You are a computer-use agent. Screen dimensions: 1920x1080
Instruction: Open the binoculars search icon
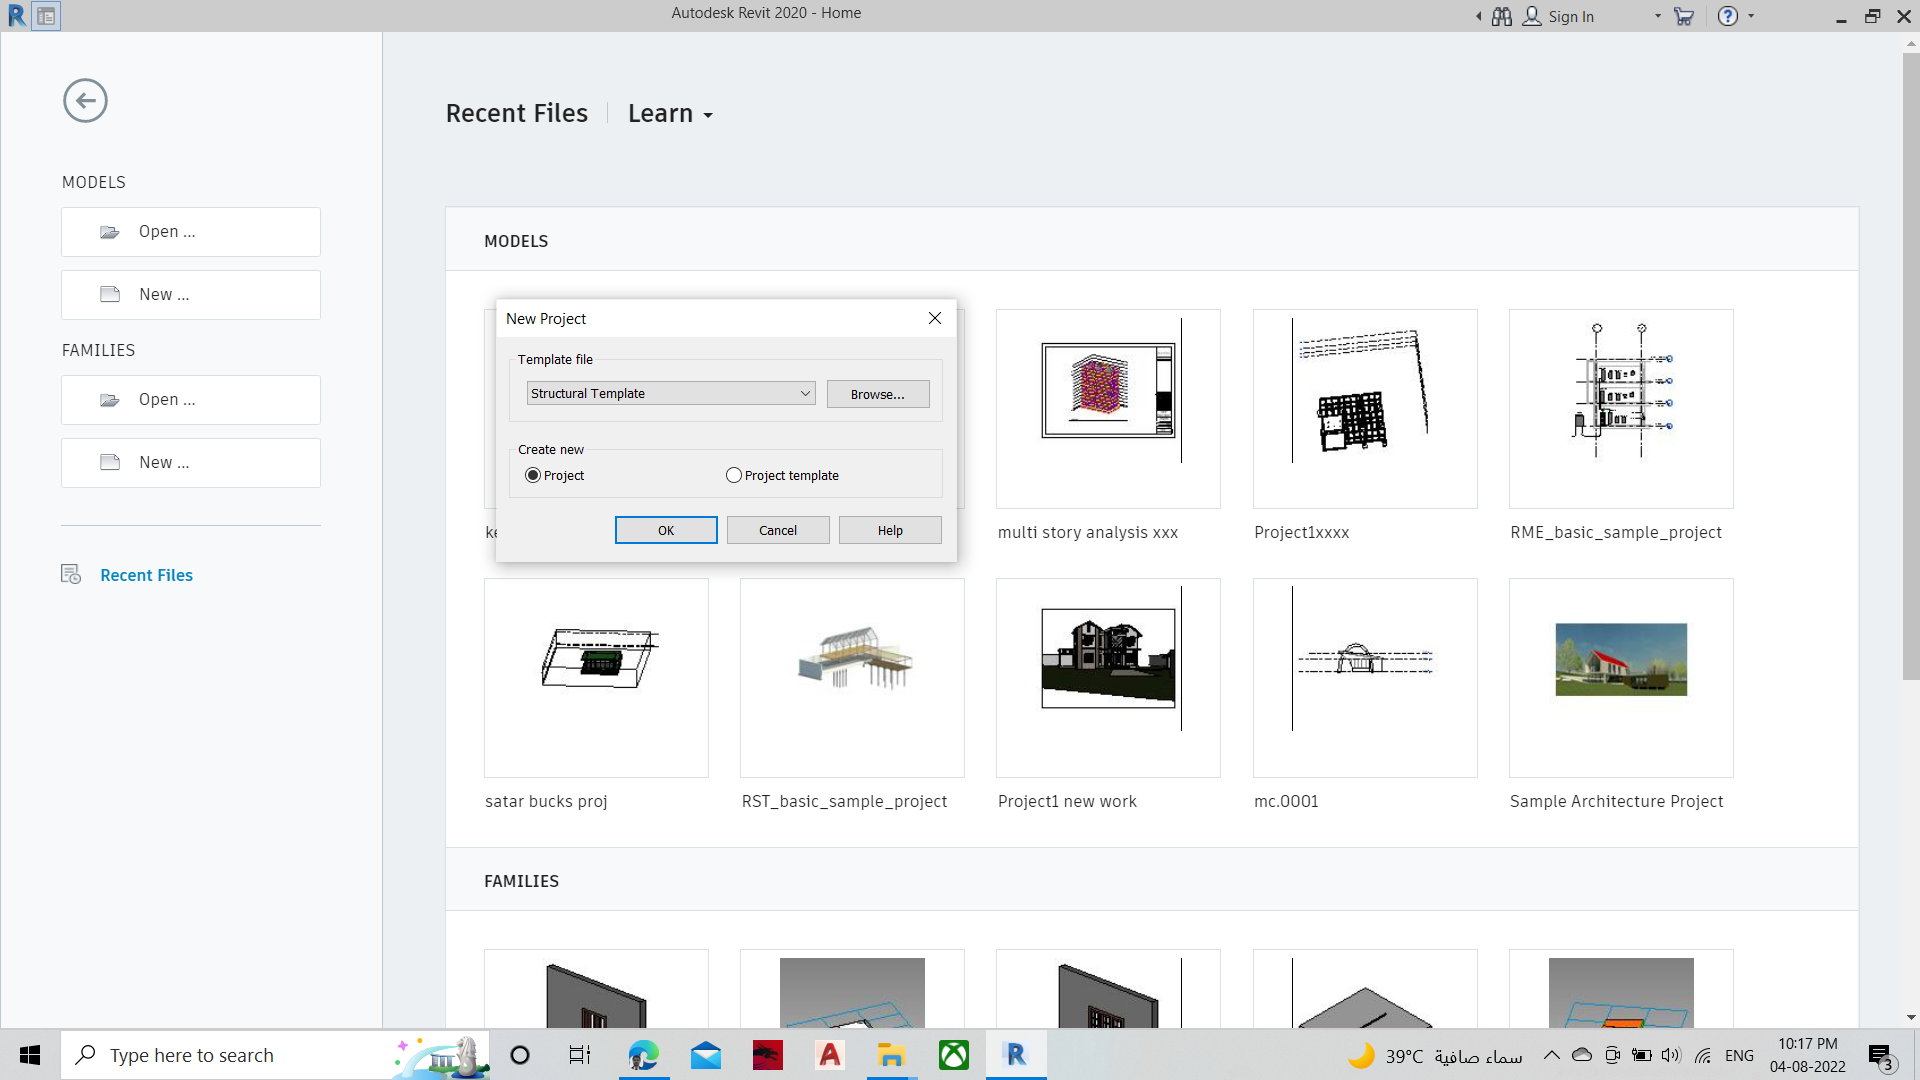pos(1502,17)
